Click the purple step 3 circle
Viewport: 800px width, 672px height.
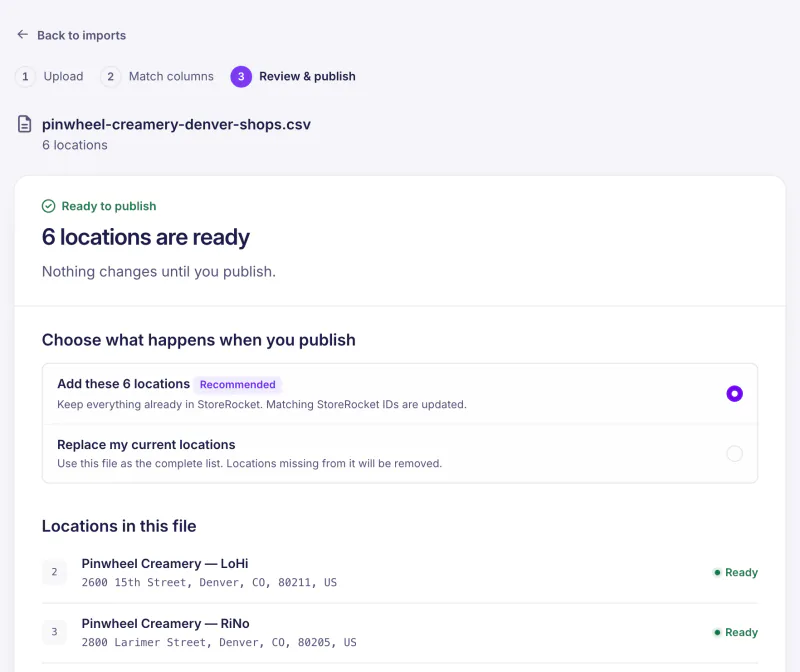coord(241,77)
